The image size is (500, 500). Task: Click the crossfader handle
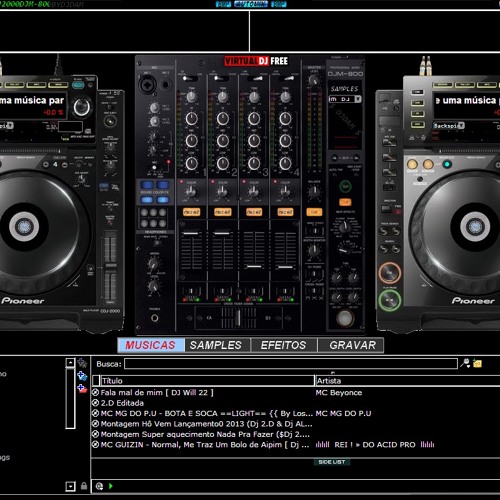click(x=238, y=318)
